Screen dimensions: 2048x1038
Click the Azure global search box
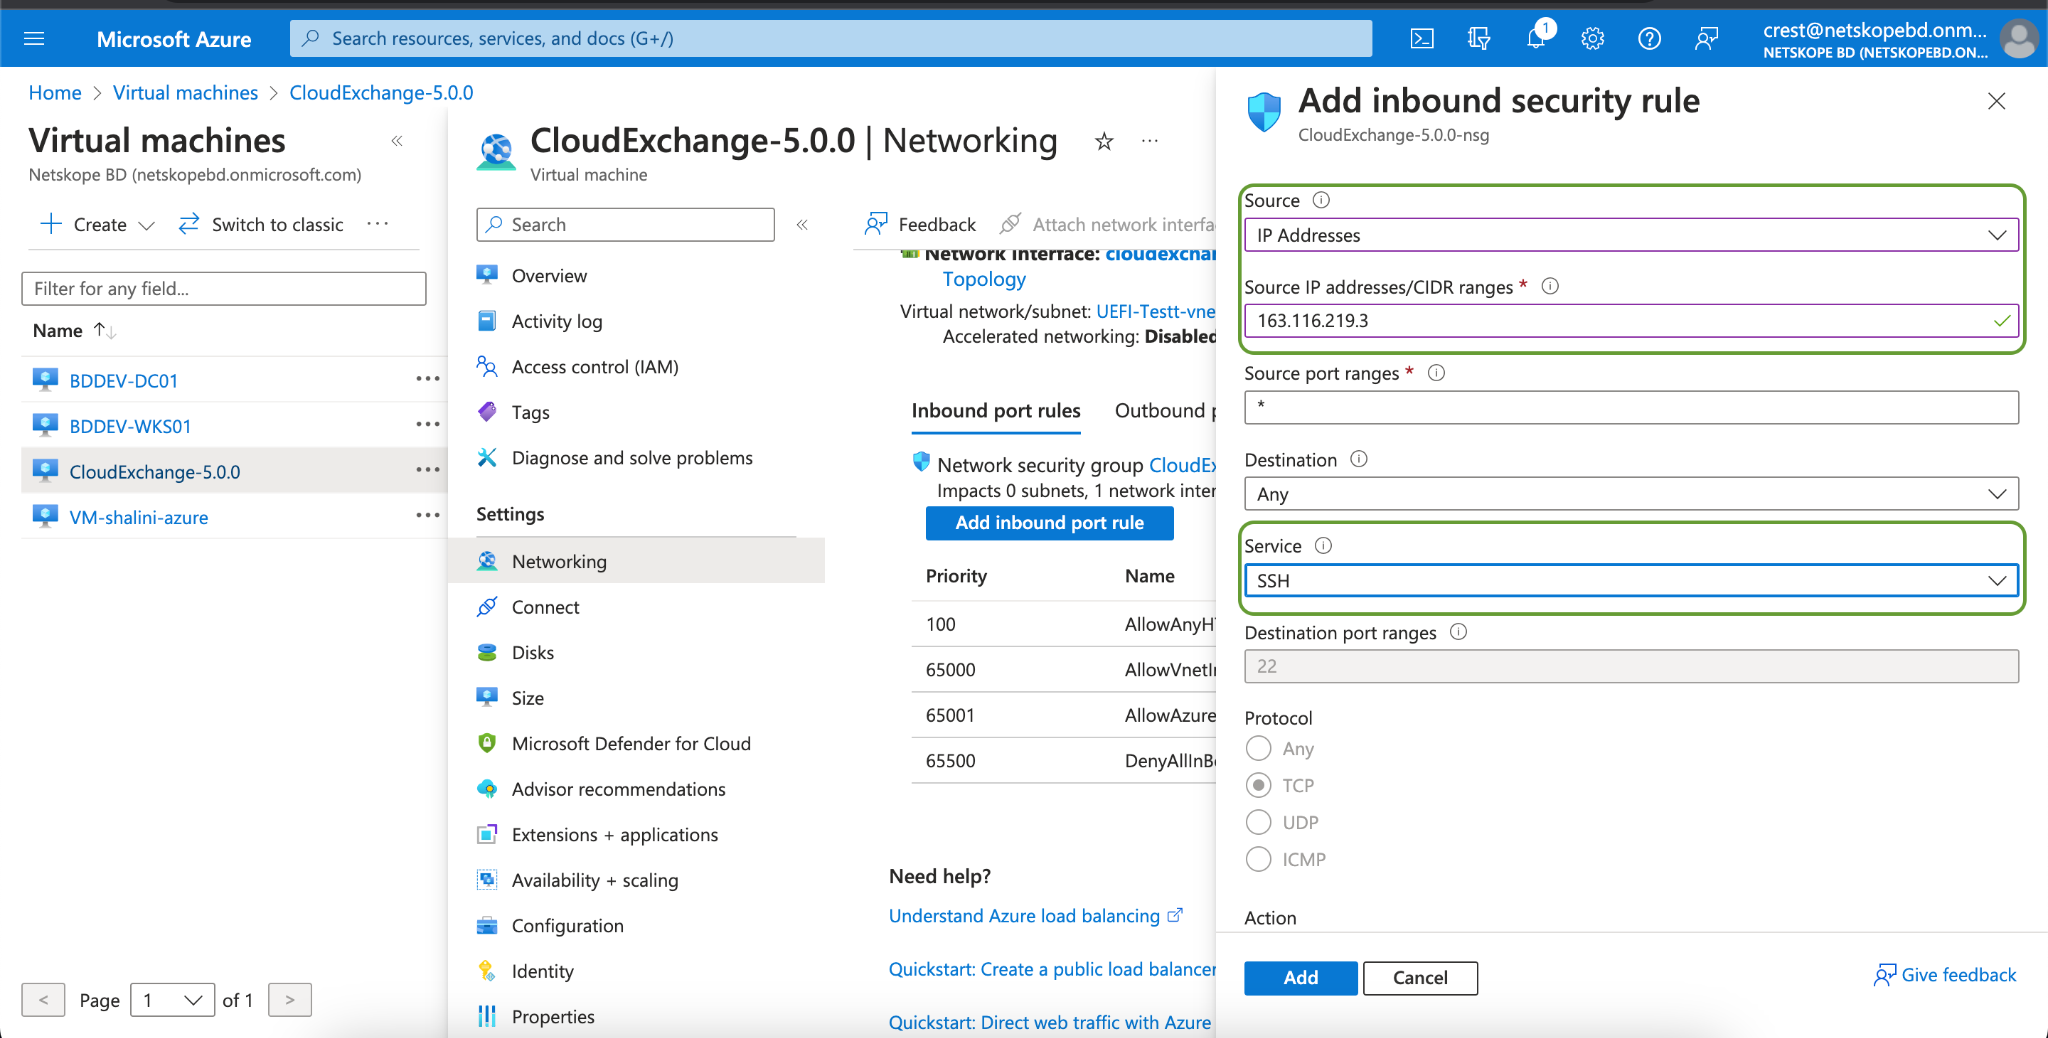click(831, 39)
